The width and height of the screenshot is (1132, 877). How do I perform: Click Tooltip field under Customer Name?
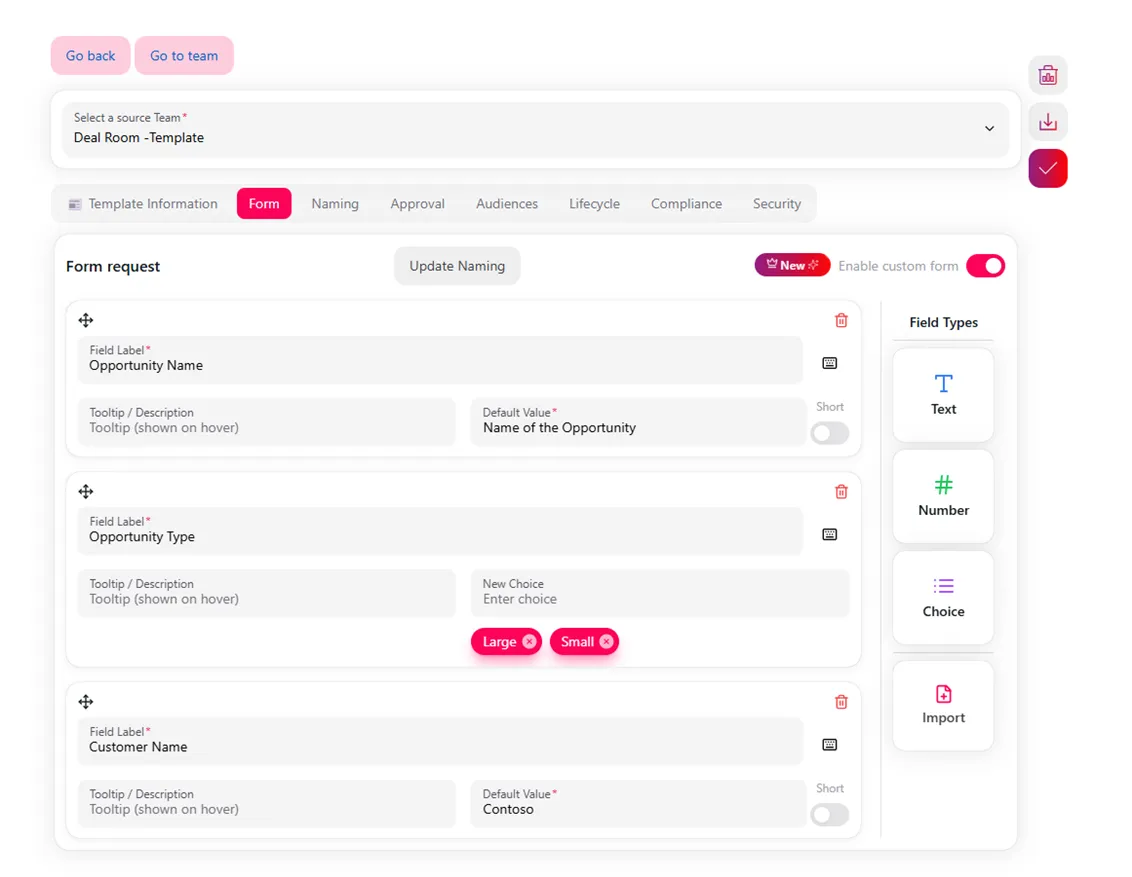(267, 803)
